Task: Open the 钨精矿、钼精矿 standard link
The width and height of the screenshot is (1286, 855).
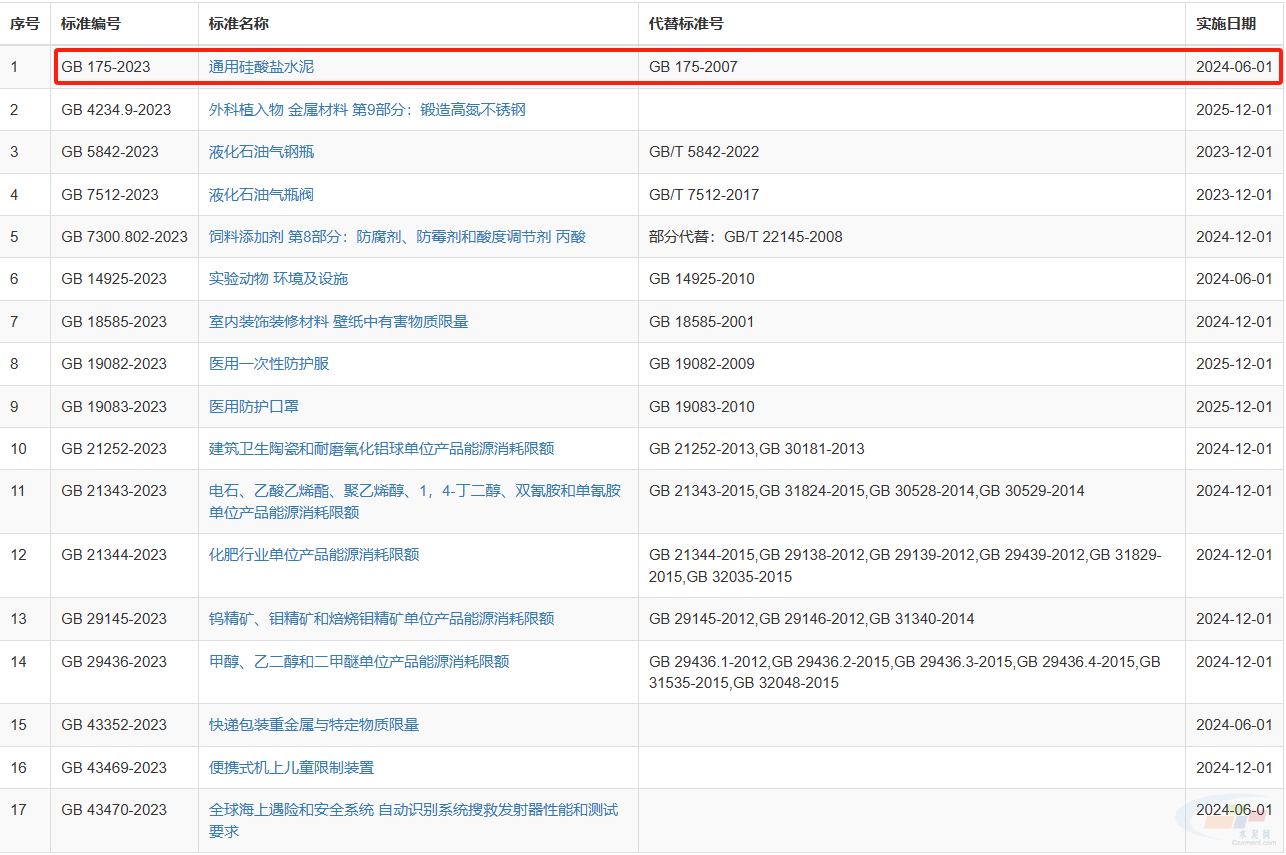Action: [381, 619]
